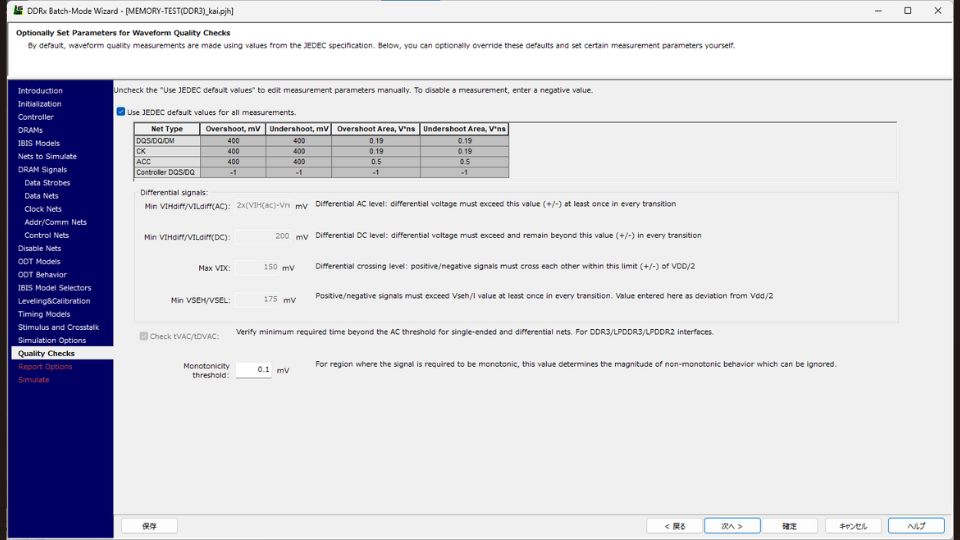960x540 pixels.
Task: Click the 次へ next button
Action: [732, 526]
